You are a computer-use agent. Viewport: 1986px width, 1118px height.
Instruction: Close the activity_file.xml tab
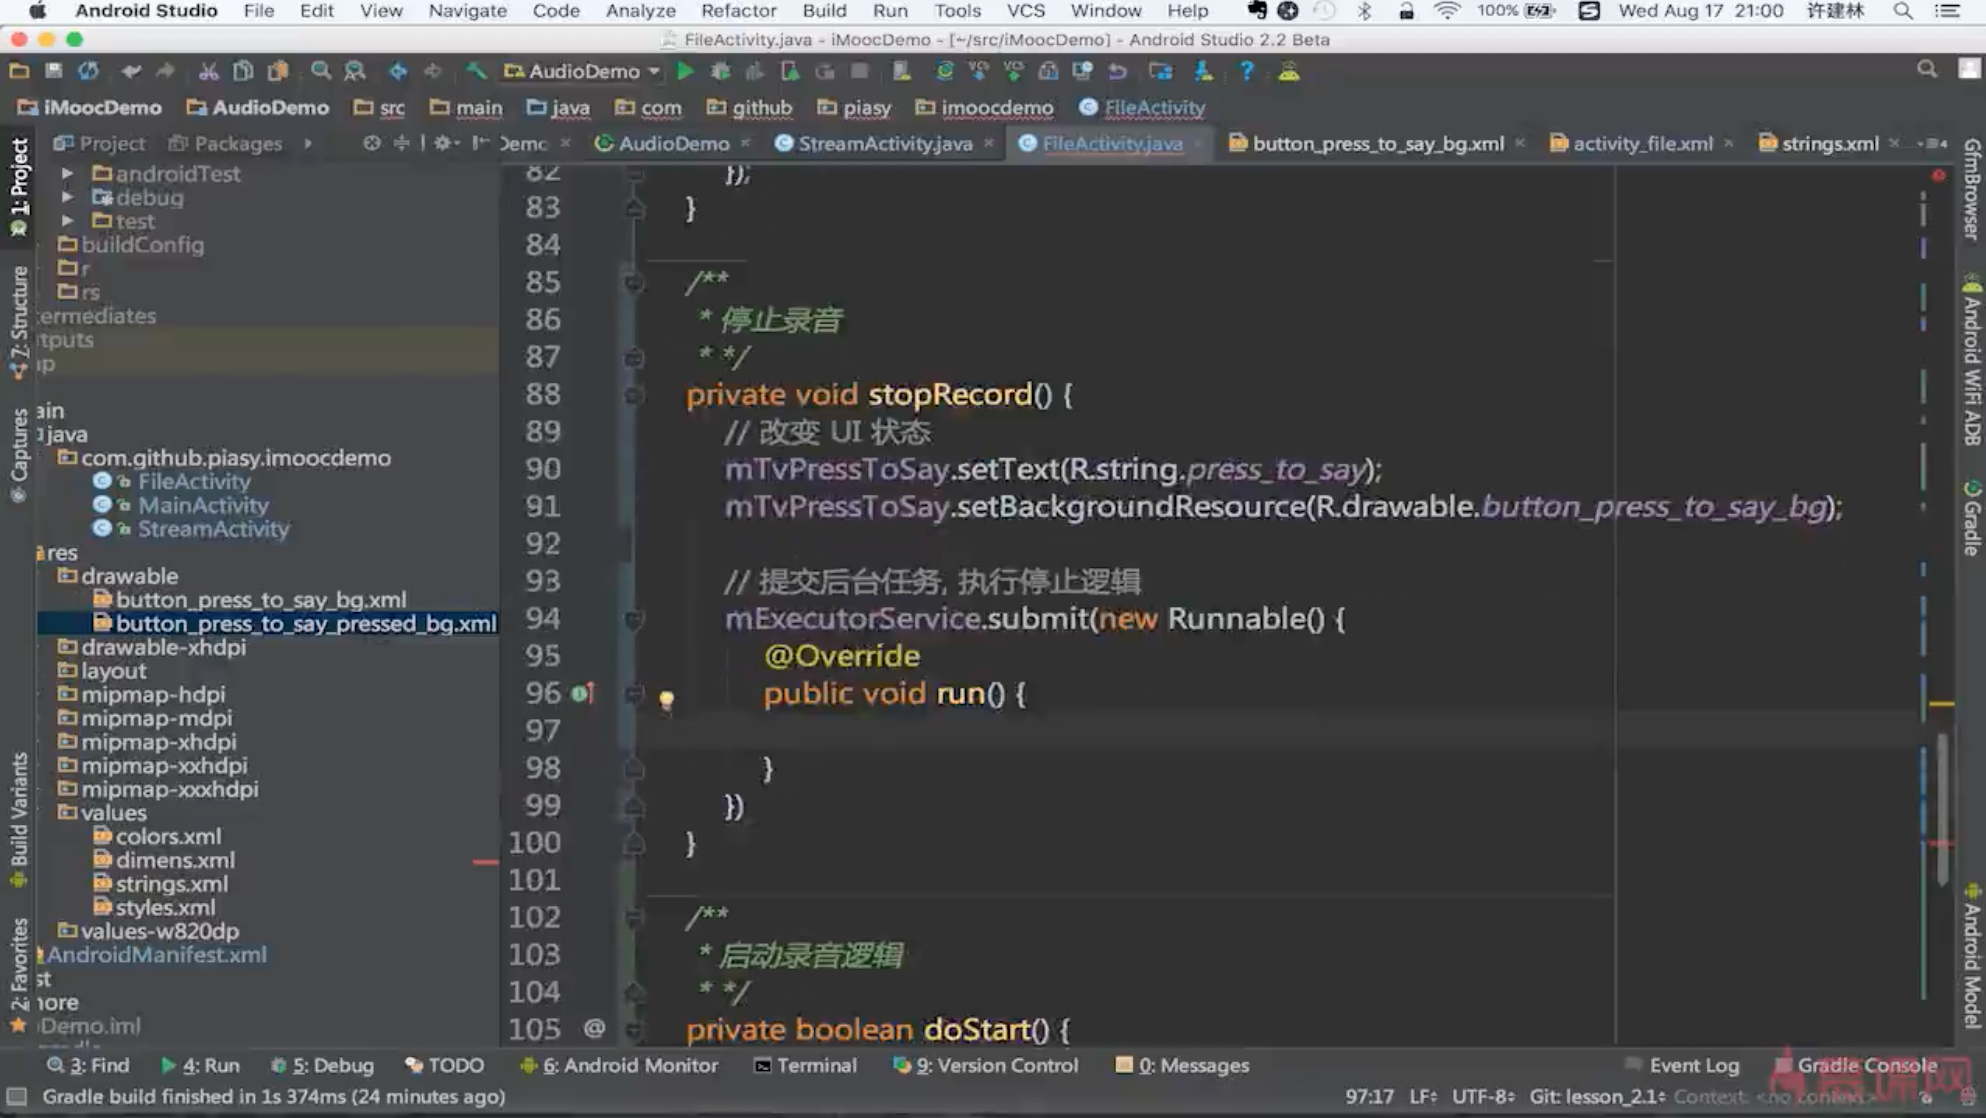[x=1728, y=143]
